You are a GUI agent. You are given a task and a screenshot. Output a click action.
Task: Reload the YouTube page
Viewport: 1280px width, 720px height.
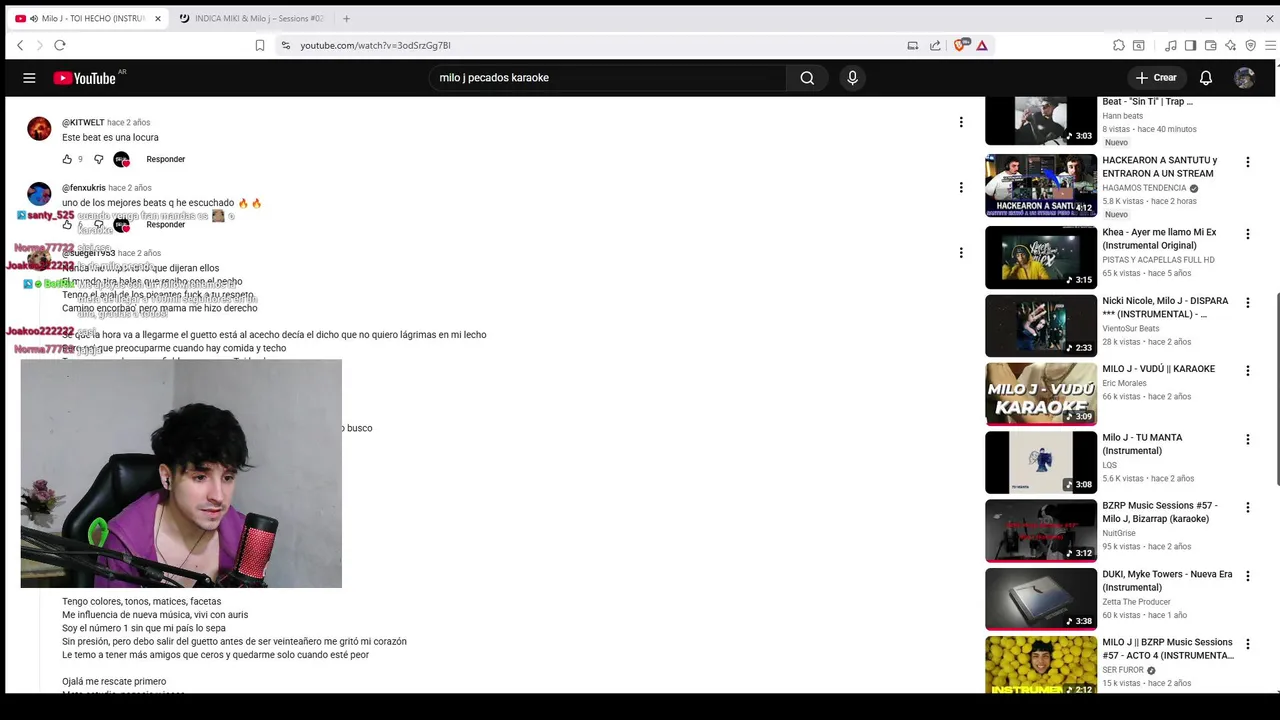(x=60, y=45)
